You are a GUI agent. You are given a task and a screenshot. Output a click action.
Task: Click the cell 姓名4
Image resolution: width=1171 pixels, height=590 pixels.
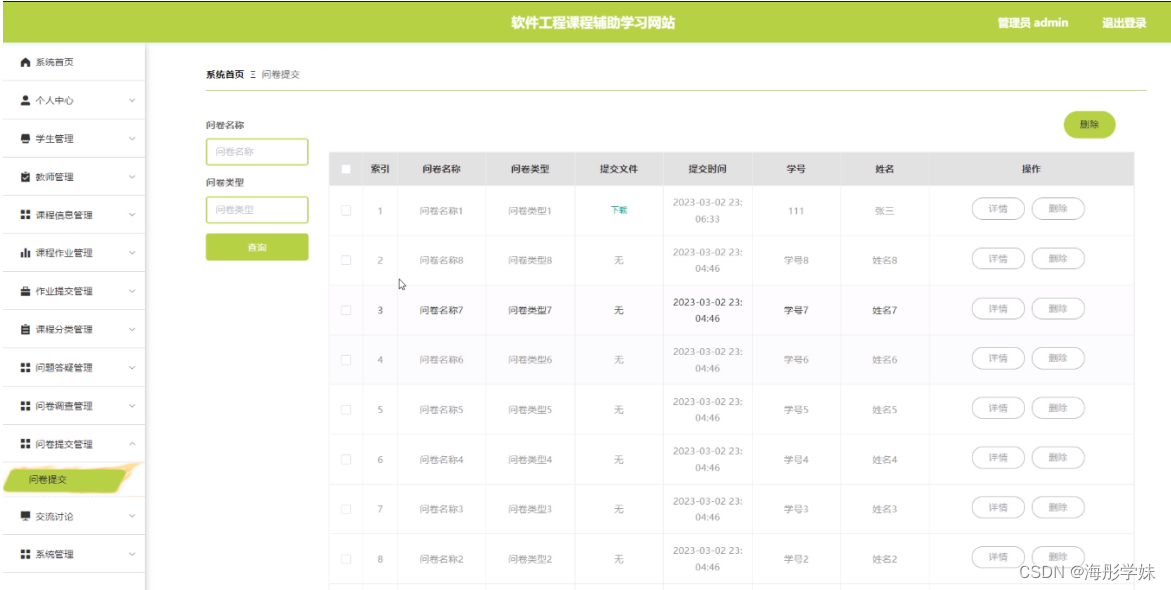pos(885,459)
